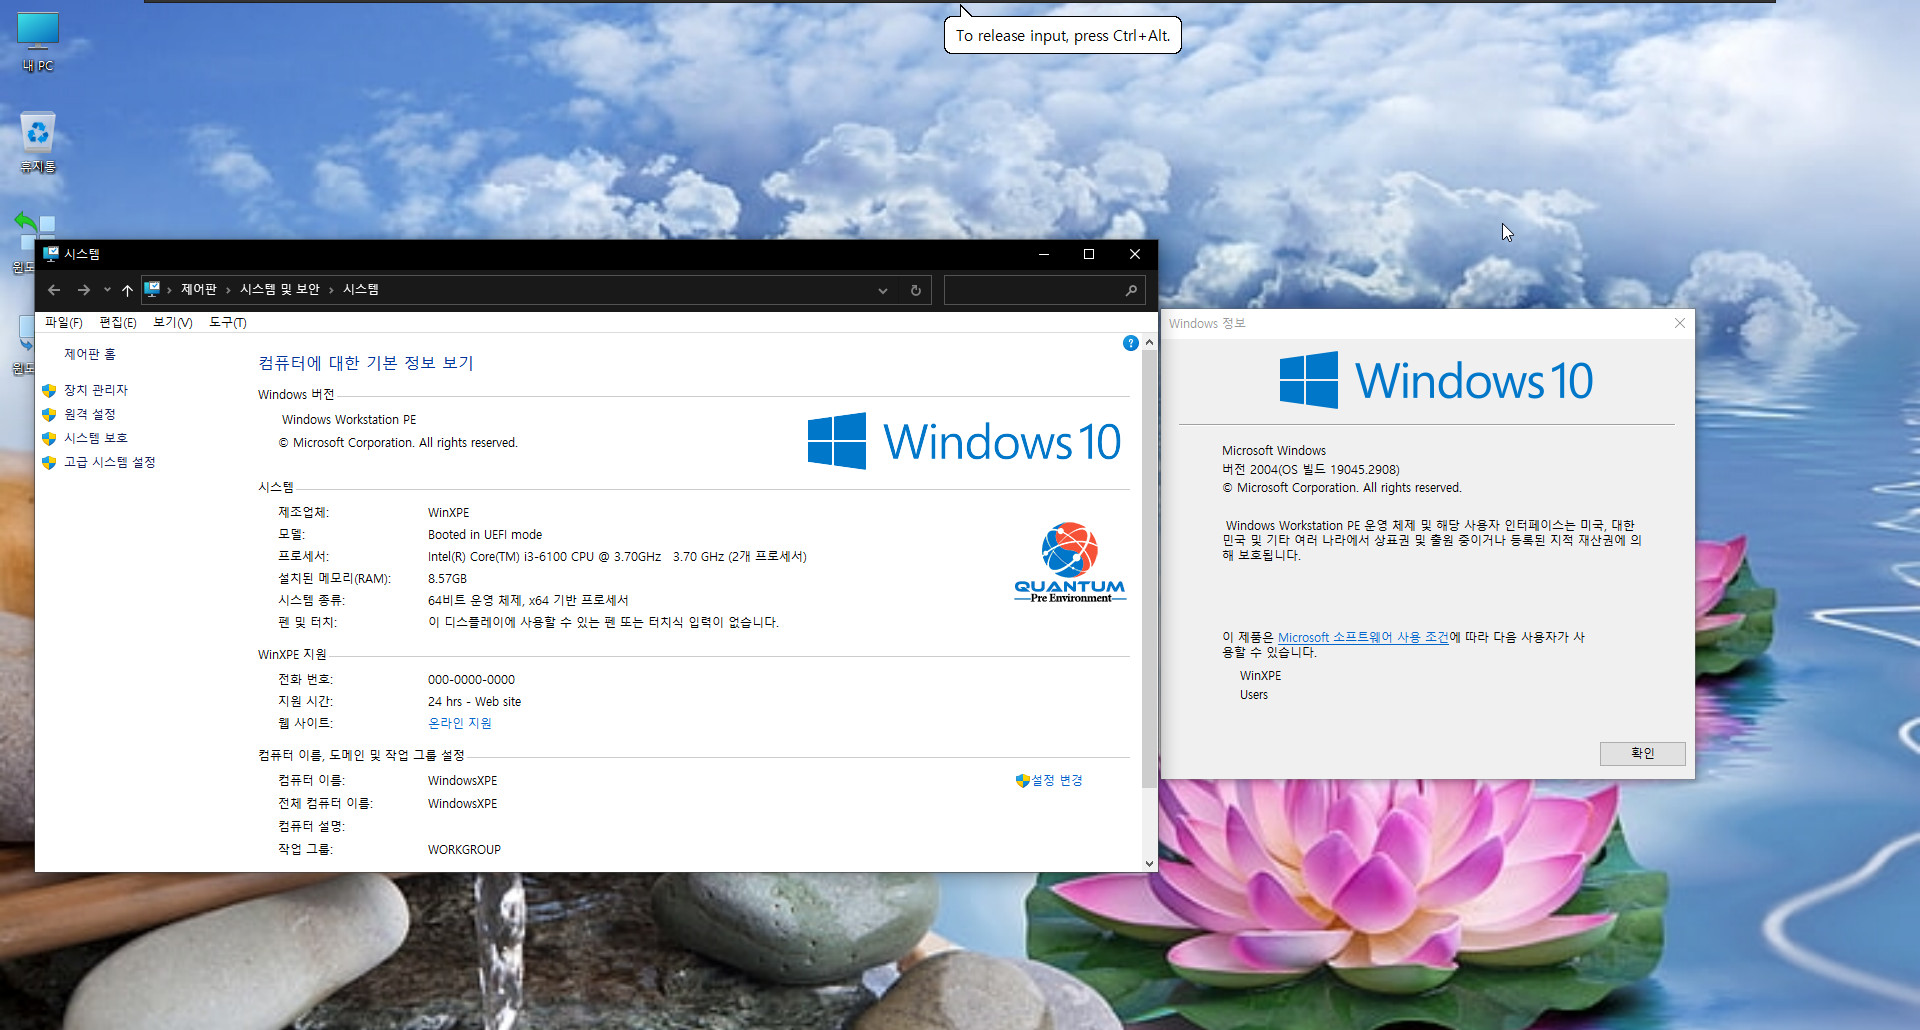The image size is (1920, 1030).
Task: Expand the address bar history dropdown
Action: 883,290
